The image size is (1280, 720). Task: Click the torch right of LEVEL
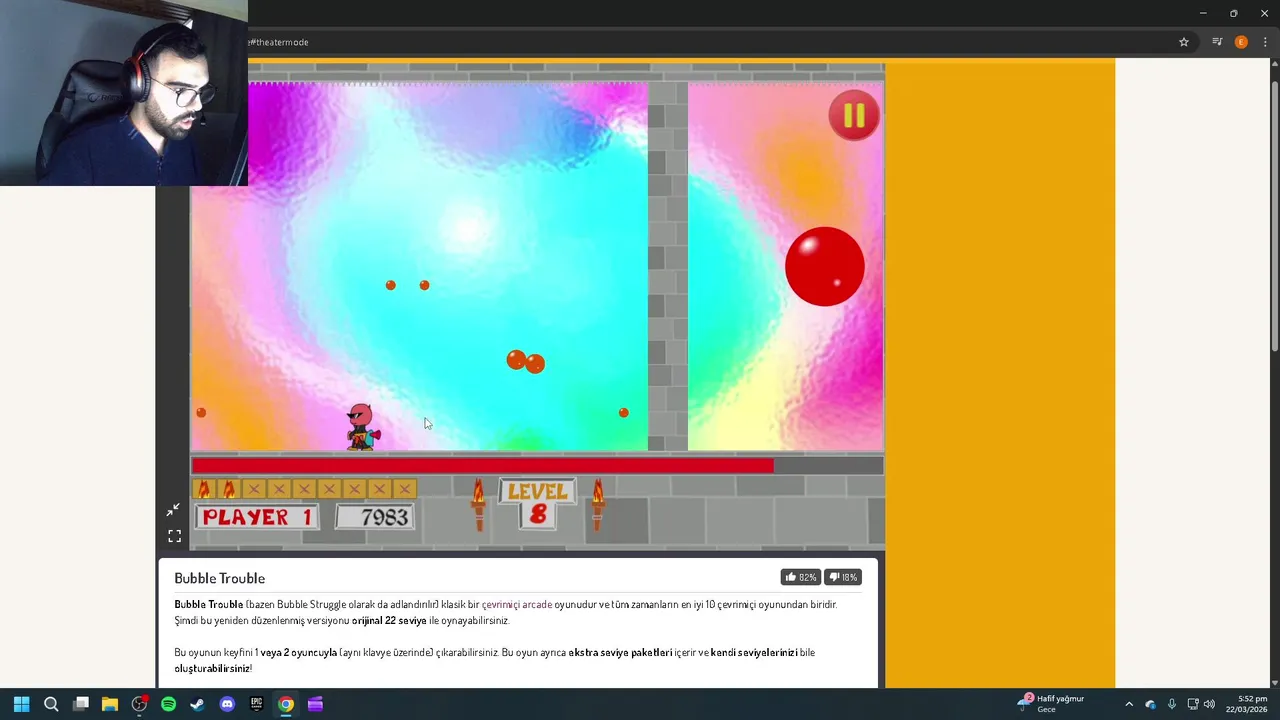coord(598,504)
